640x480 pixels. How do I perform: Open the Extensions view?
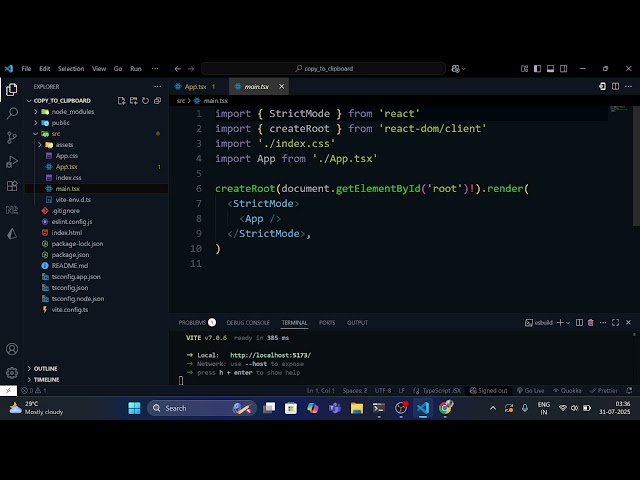pos(12,186)
